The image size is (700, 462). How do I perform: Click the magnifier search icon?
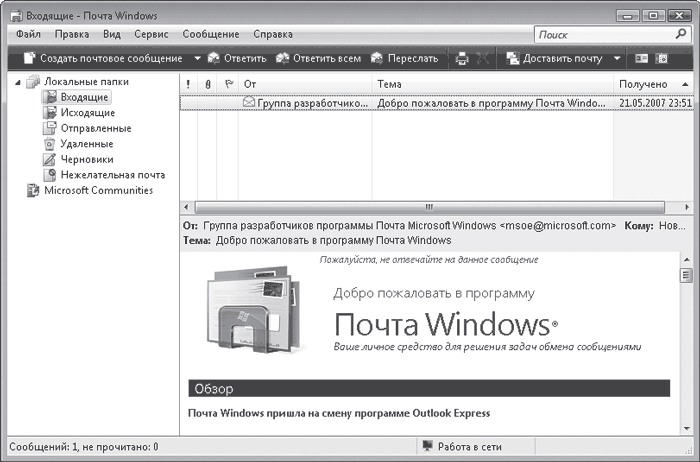[681, 34]
